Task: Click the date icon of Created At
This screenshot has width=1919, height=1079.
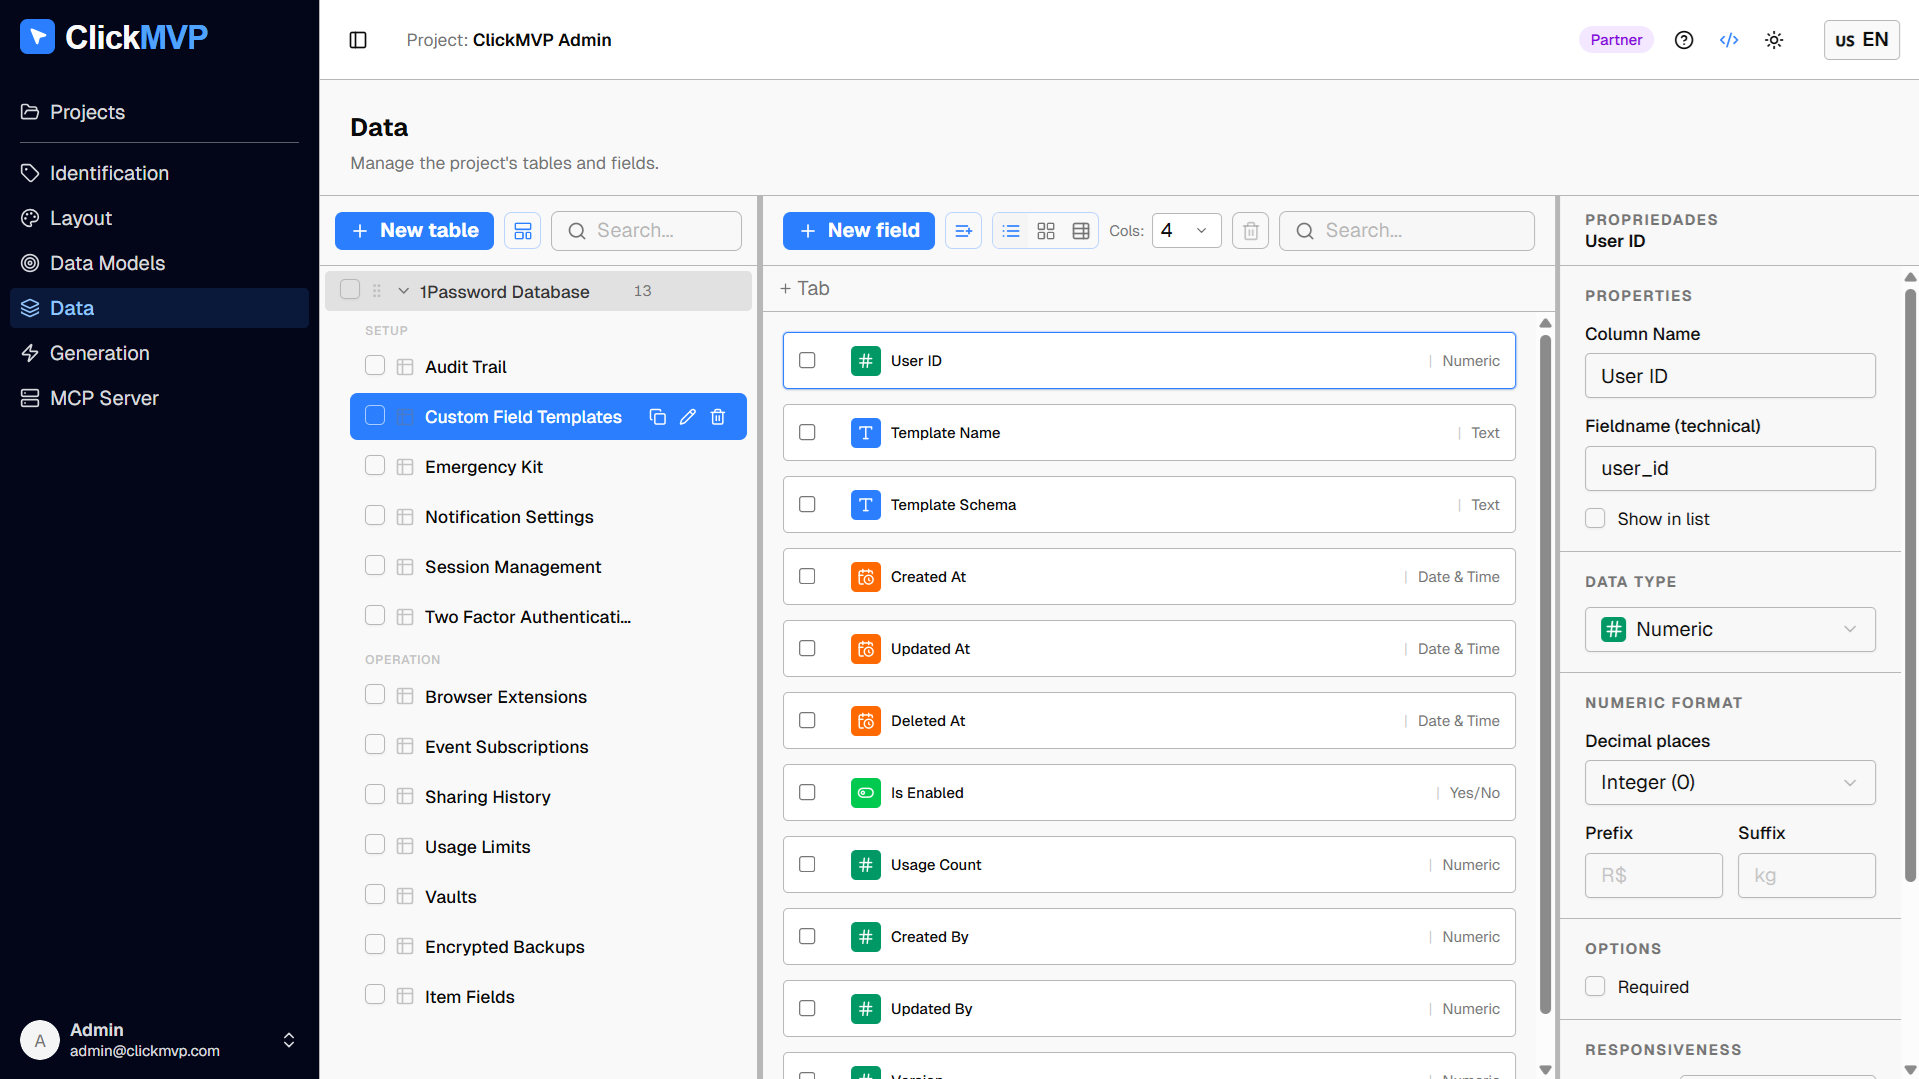Action: coord(866,577)
